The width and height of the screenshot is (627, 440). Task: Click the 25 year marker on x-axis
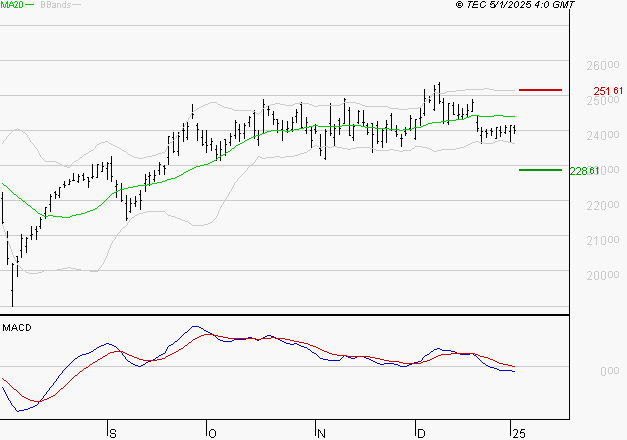coord(515,433)
